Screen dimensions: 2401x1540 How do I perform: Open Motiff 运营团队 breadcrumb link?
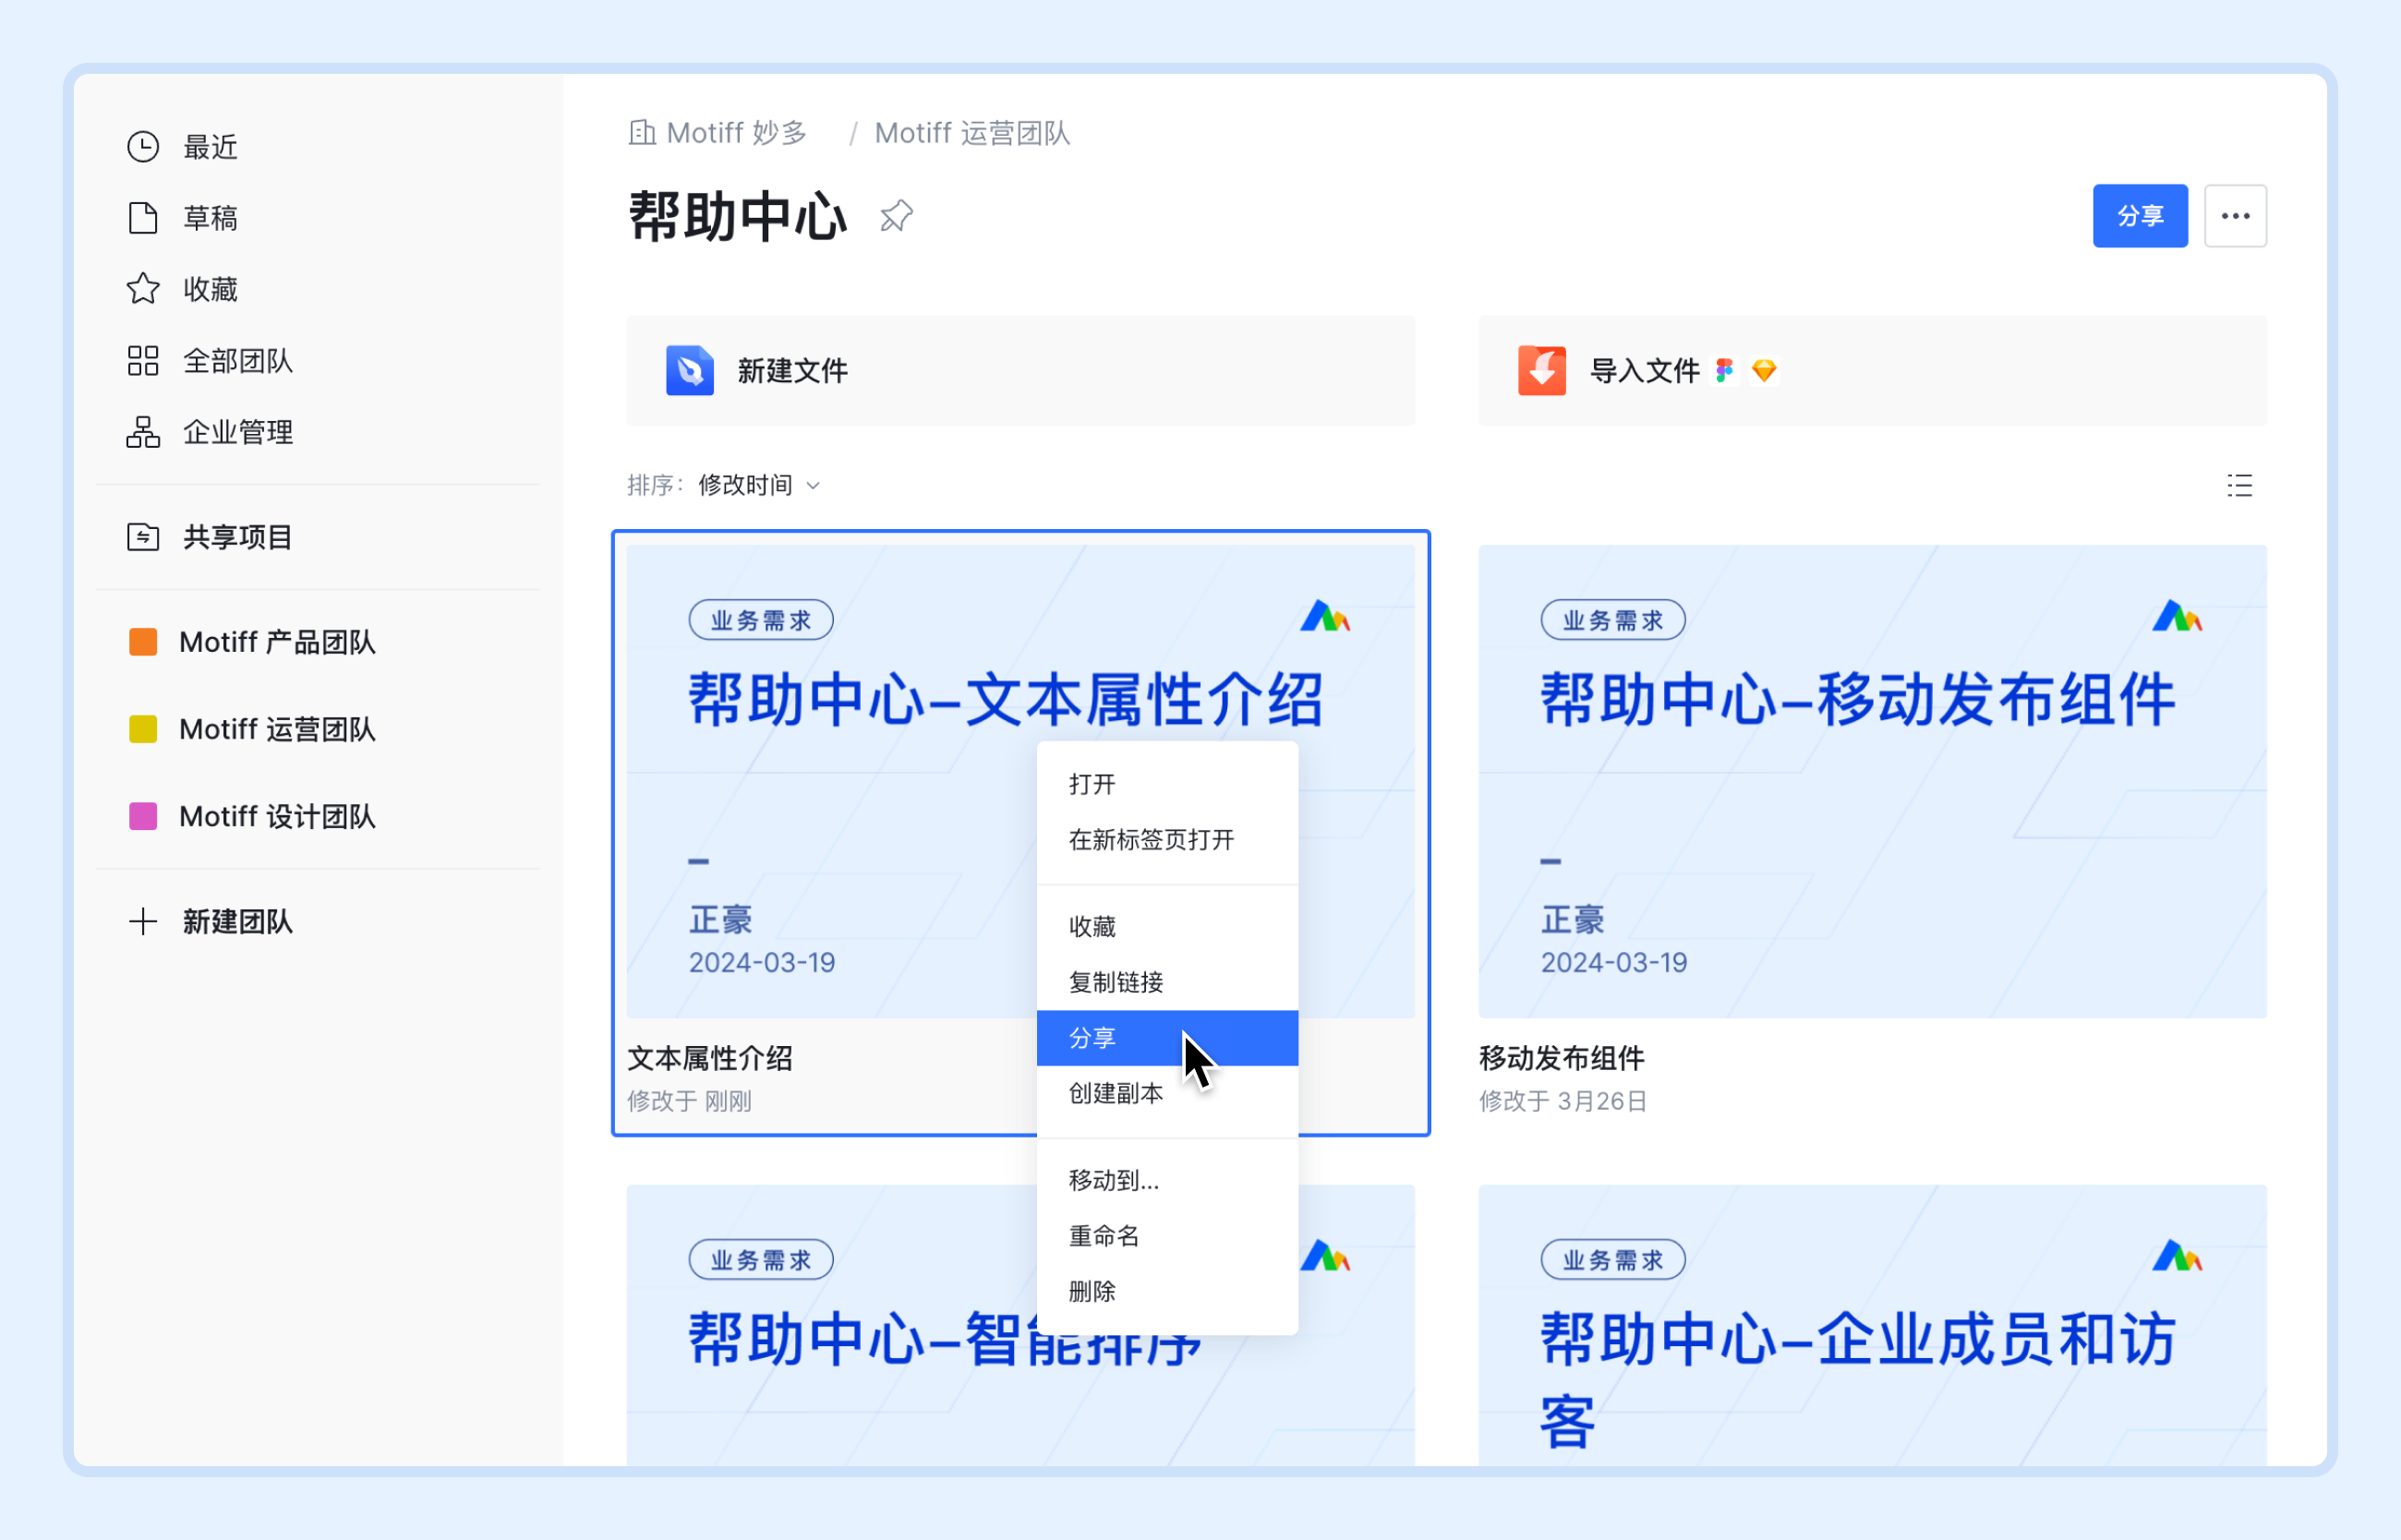[972, 132]
